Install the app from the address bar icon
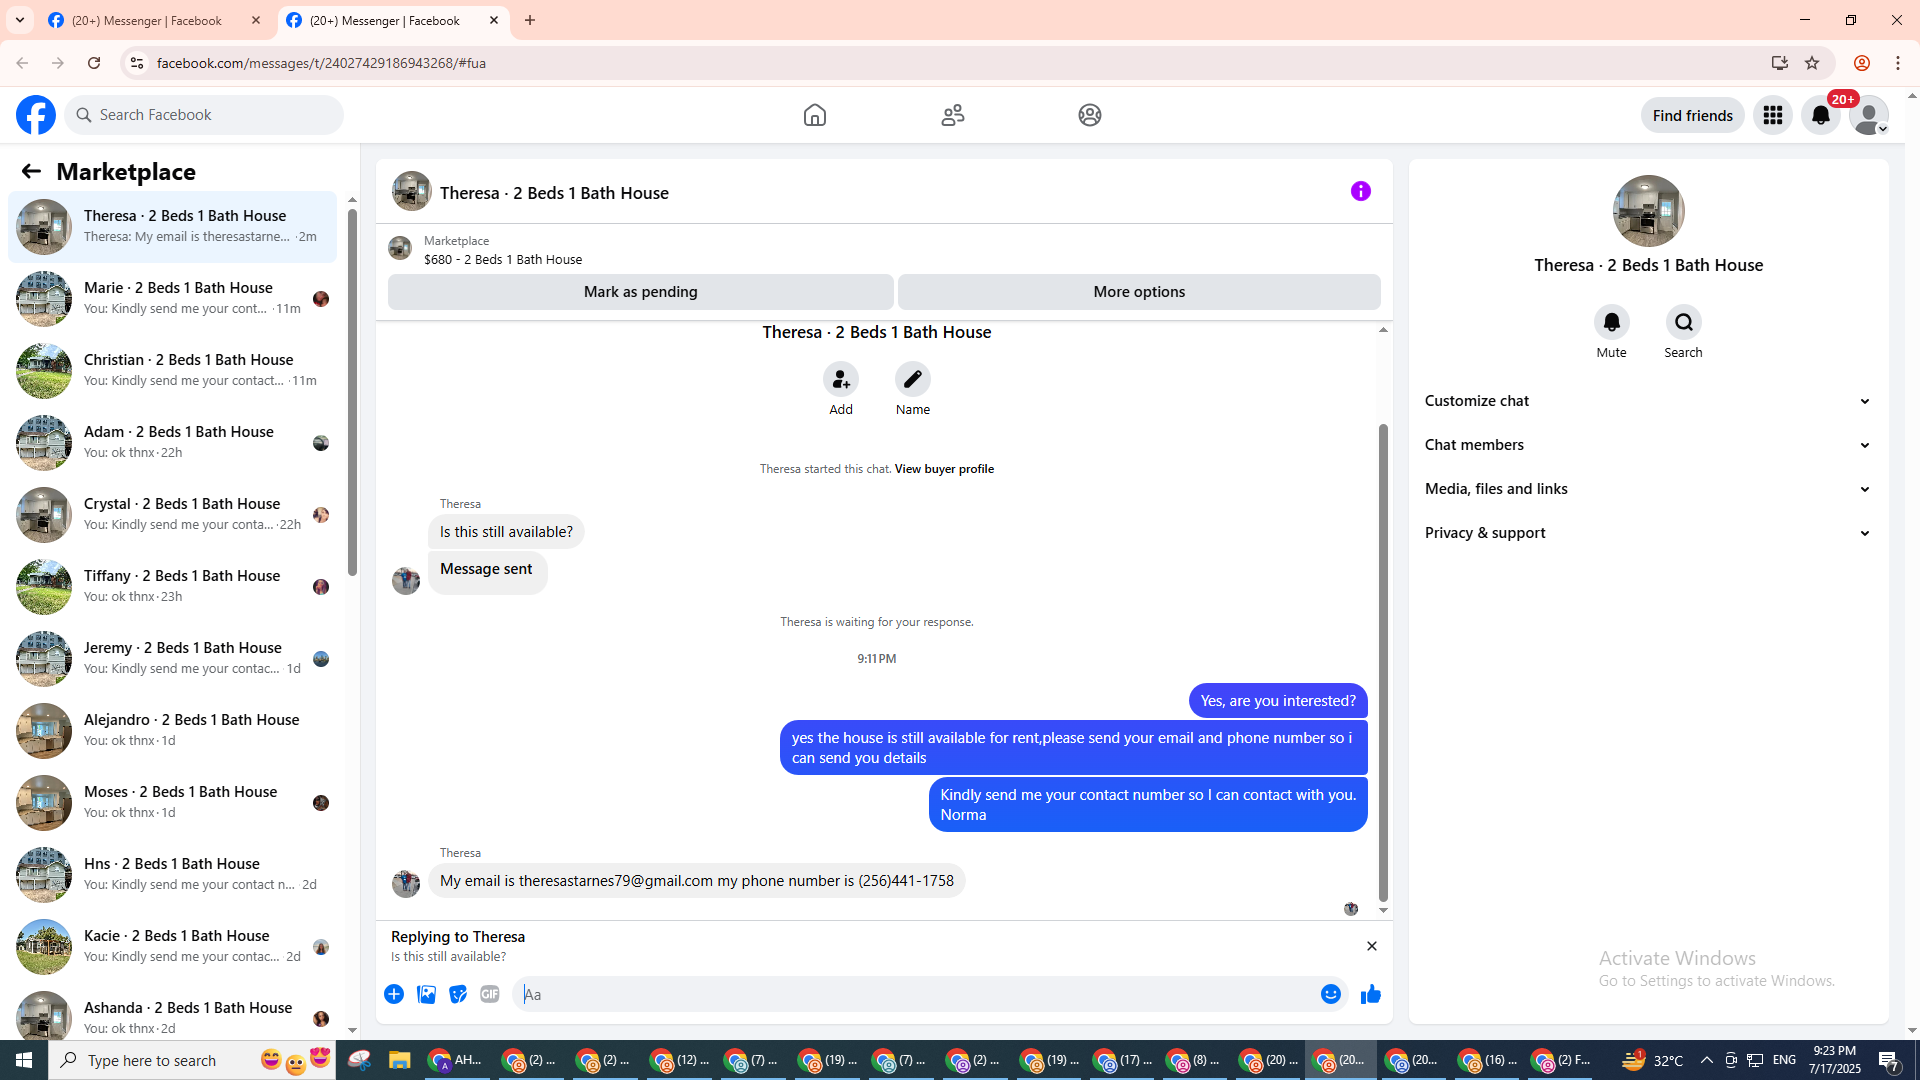Viewport: 1920px width, 1080px height. pos(1780,63)
